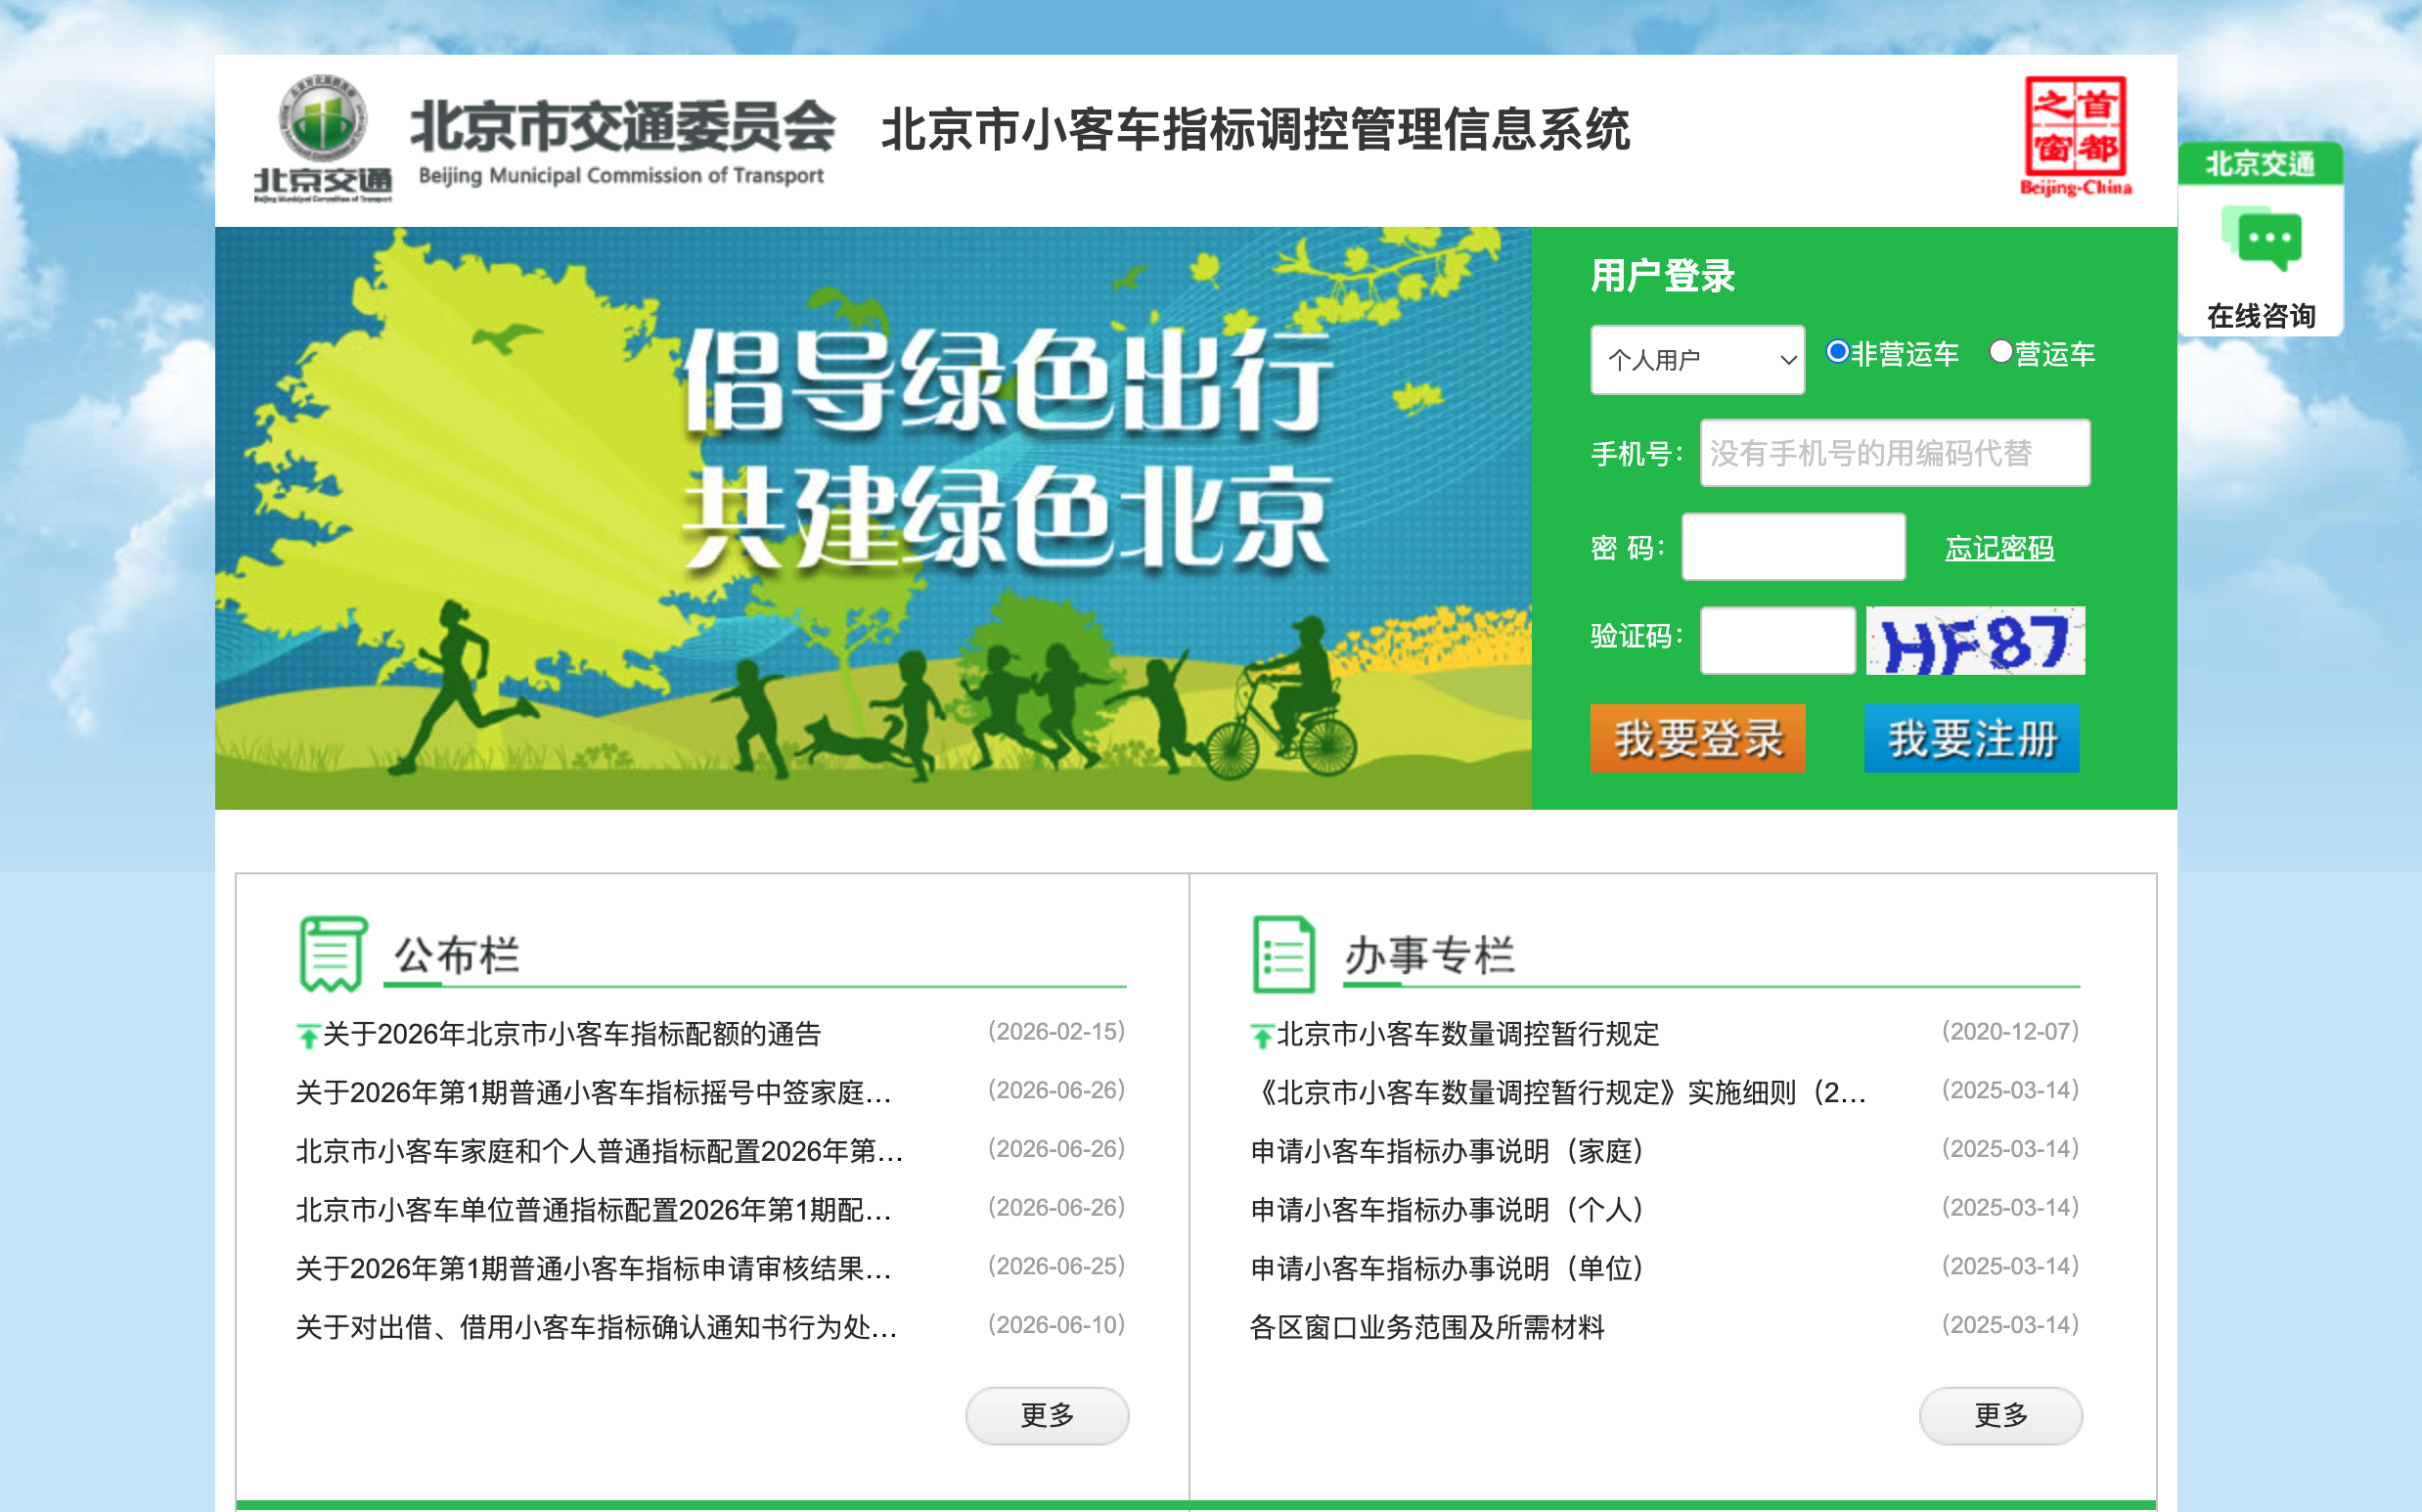
Task: Open 关于2026年第1期普通小客车指标申请审核结果 notice
Action: (594, 1269)
